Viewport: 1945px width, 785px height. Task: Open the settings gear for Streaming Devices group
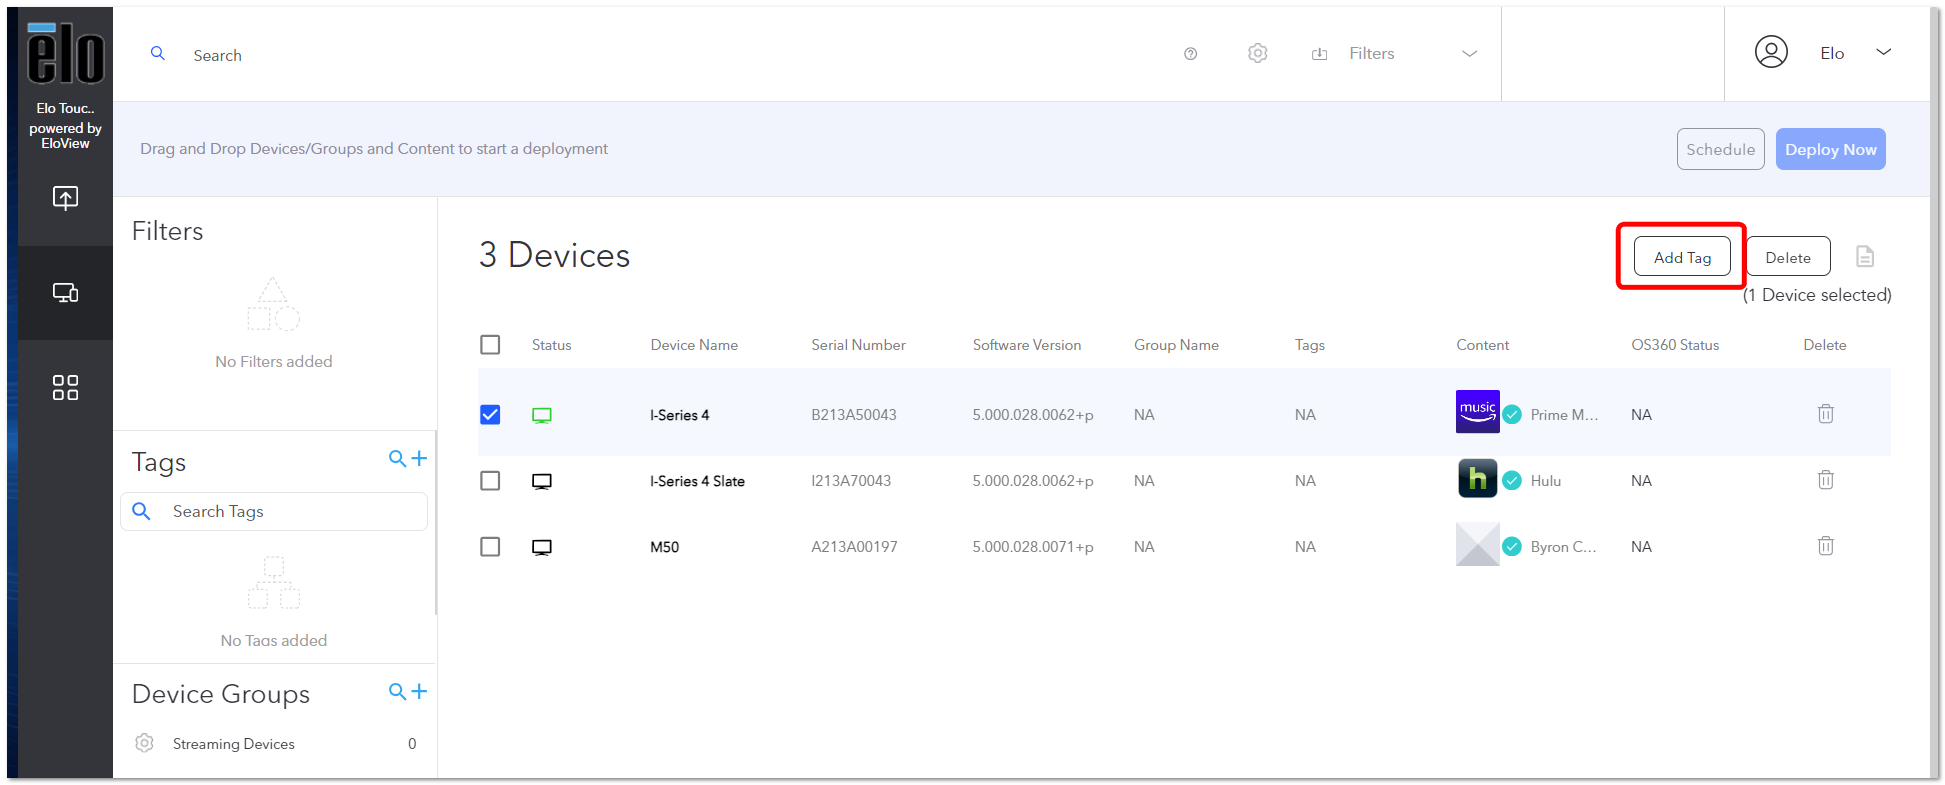tap(144, 743)
